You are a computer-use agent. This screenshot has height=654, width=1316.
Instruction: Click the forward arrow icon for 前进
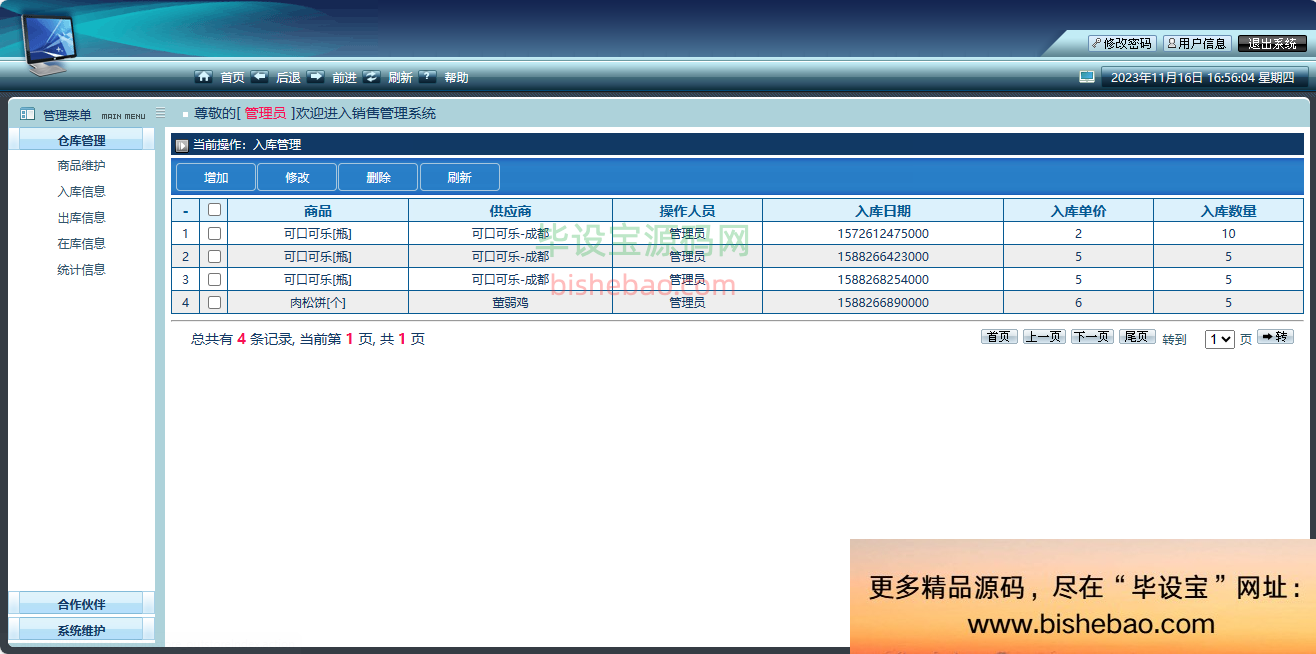(x=316, y=77)
